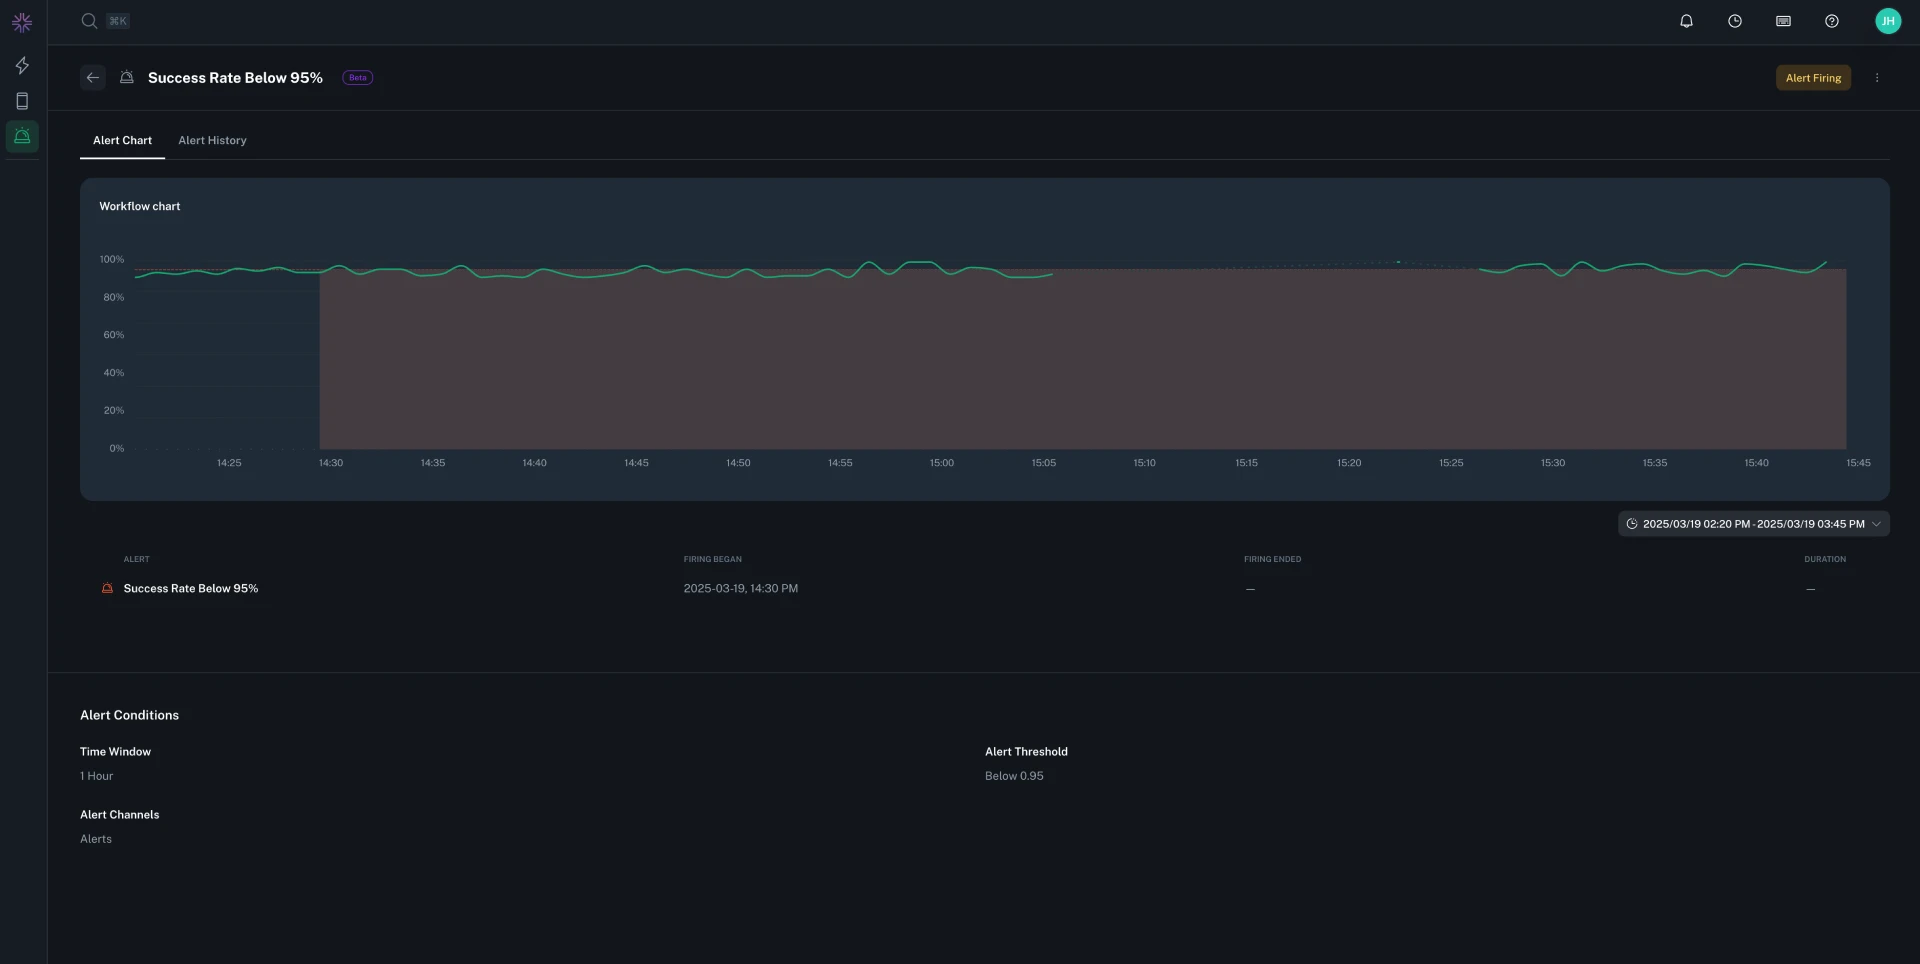
Task: Expand the time range dropdown
Action: point(1752,523)
